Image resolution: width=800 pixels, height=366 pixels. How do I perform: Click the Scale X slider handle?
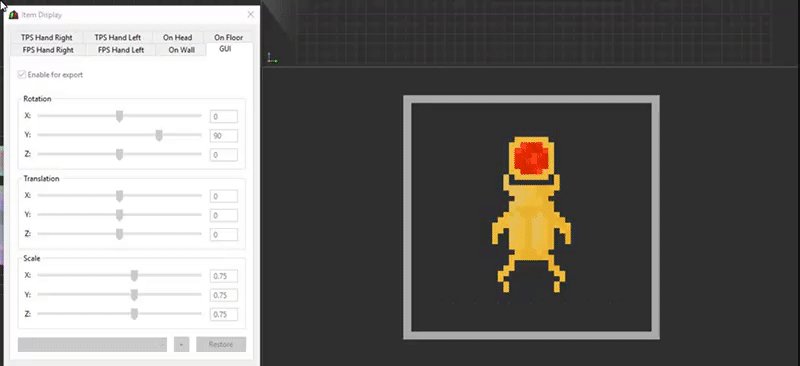coord(134,276)
